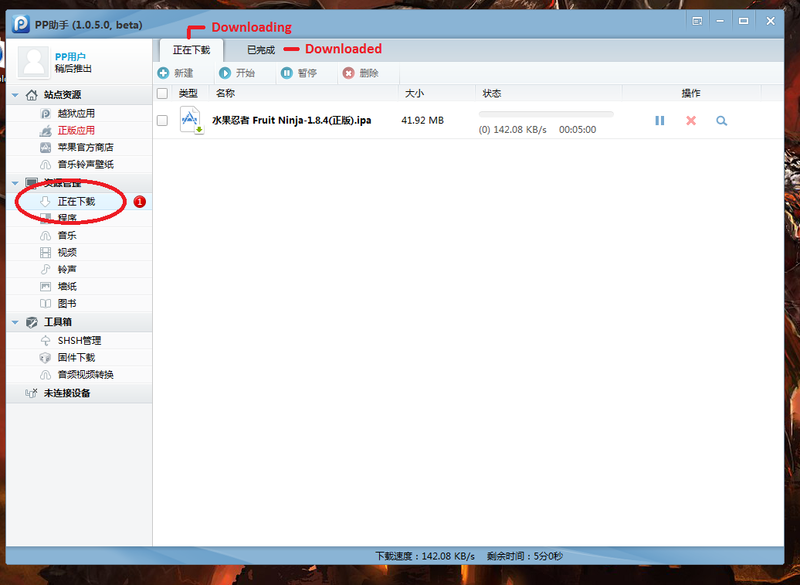Viewport: 800px width, 585px height.
Task: Open 音乐铃声壁纸 in the sidebar
Action: (x=85, y=164)
